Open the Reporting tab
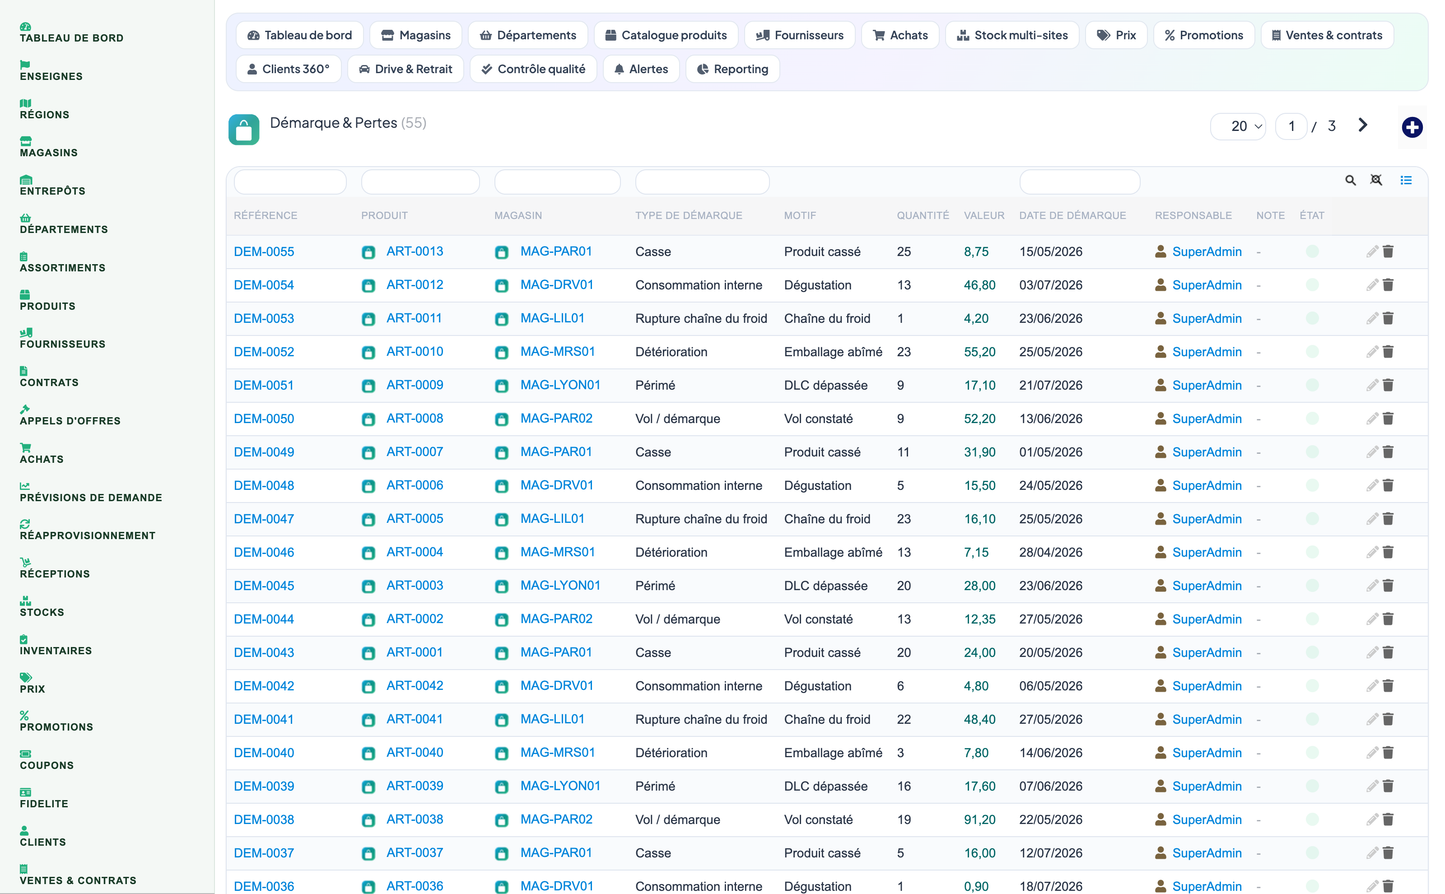 [x=733, y=69]
